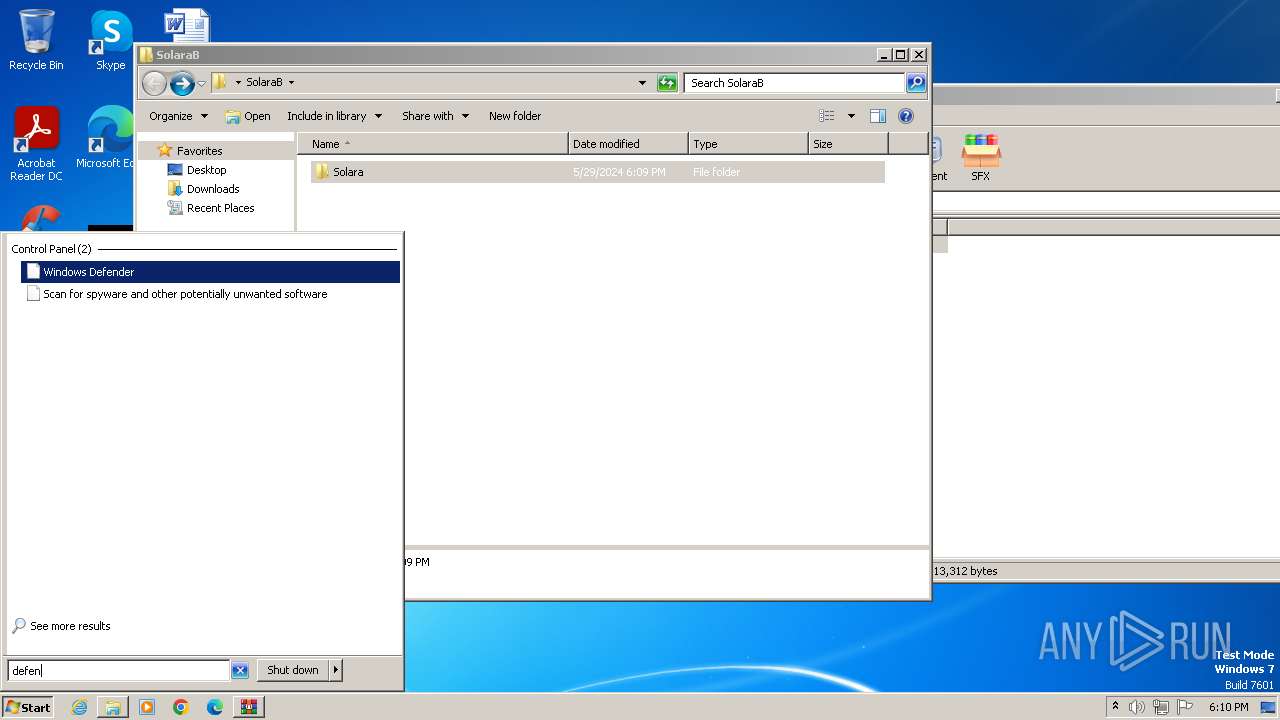Click See more results link
The width and height of the screenshot is (1280, 720).
coord(61,626)
